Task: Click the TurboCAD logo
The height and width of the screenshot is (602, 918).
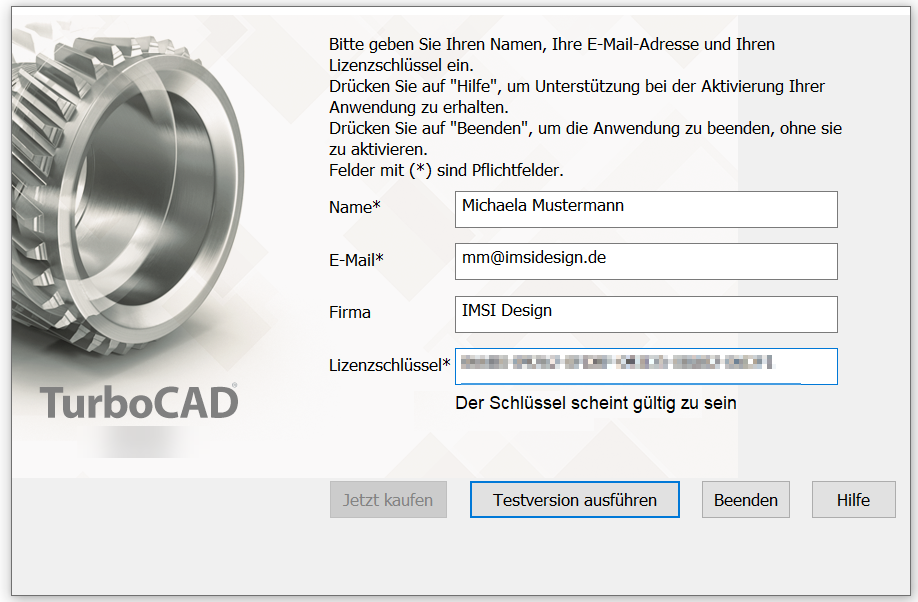Action: (139, 402)
